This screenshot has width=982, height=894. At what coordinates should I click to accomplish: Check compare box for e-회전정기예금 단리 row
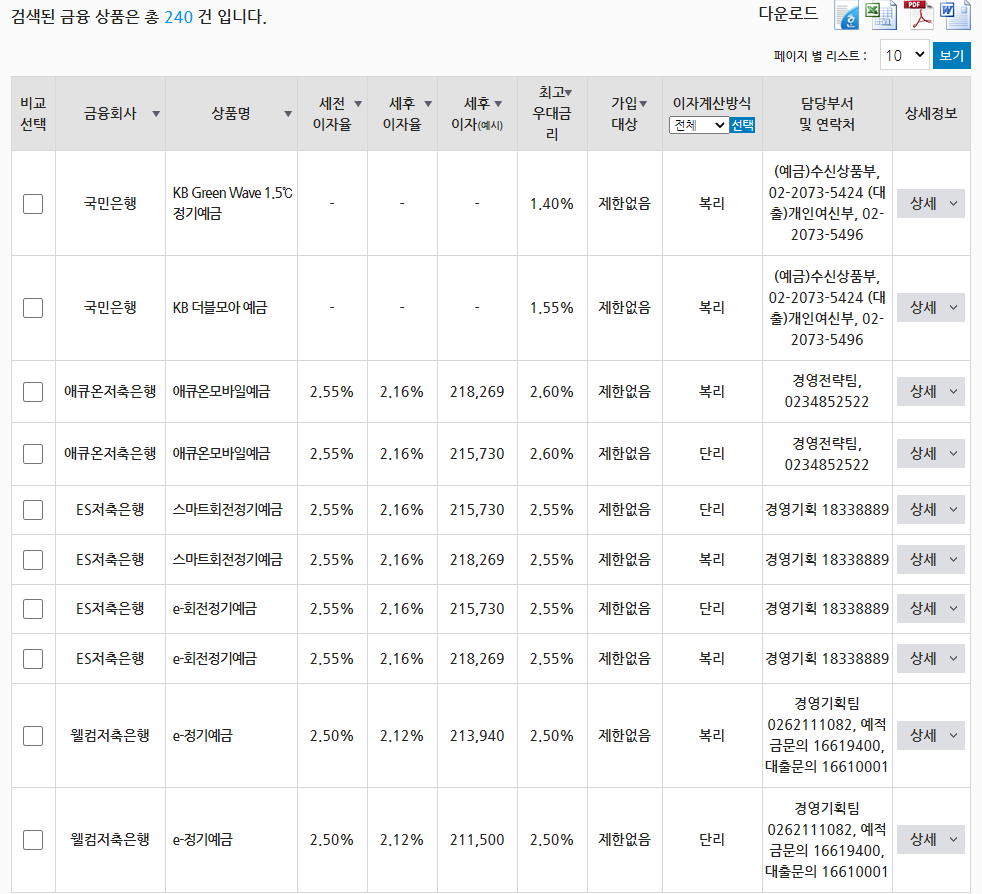(x=33, y=608)
